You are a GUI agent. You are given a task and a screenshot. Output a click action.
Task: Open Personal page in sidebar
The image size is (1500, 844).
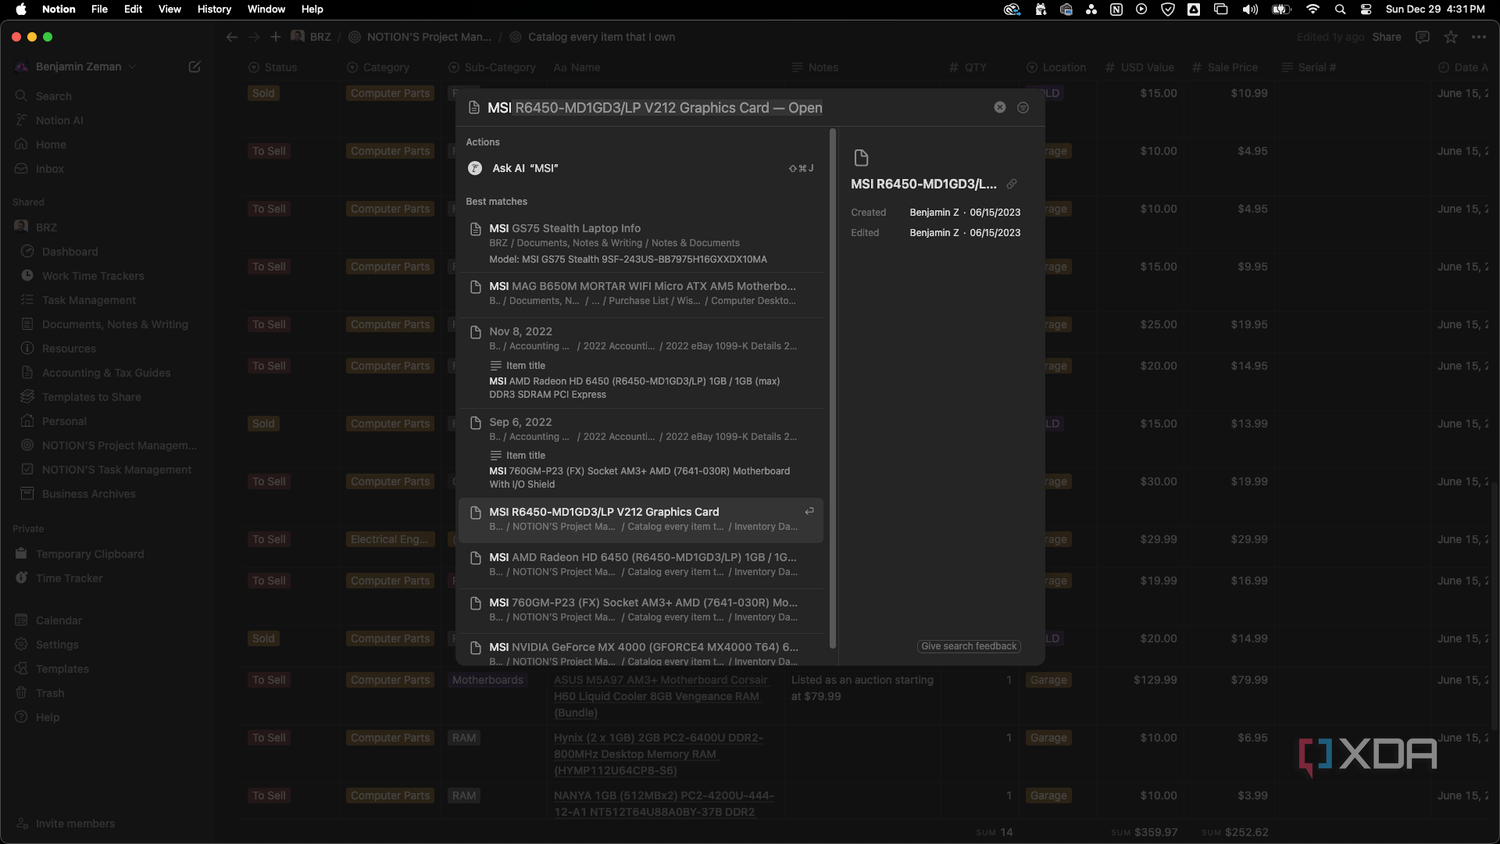(x=64, y=421)
